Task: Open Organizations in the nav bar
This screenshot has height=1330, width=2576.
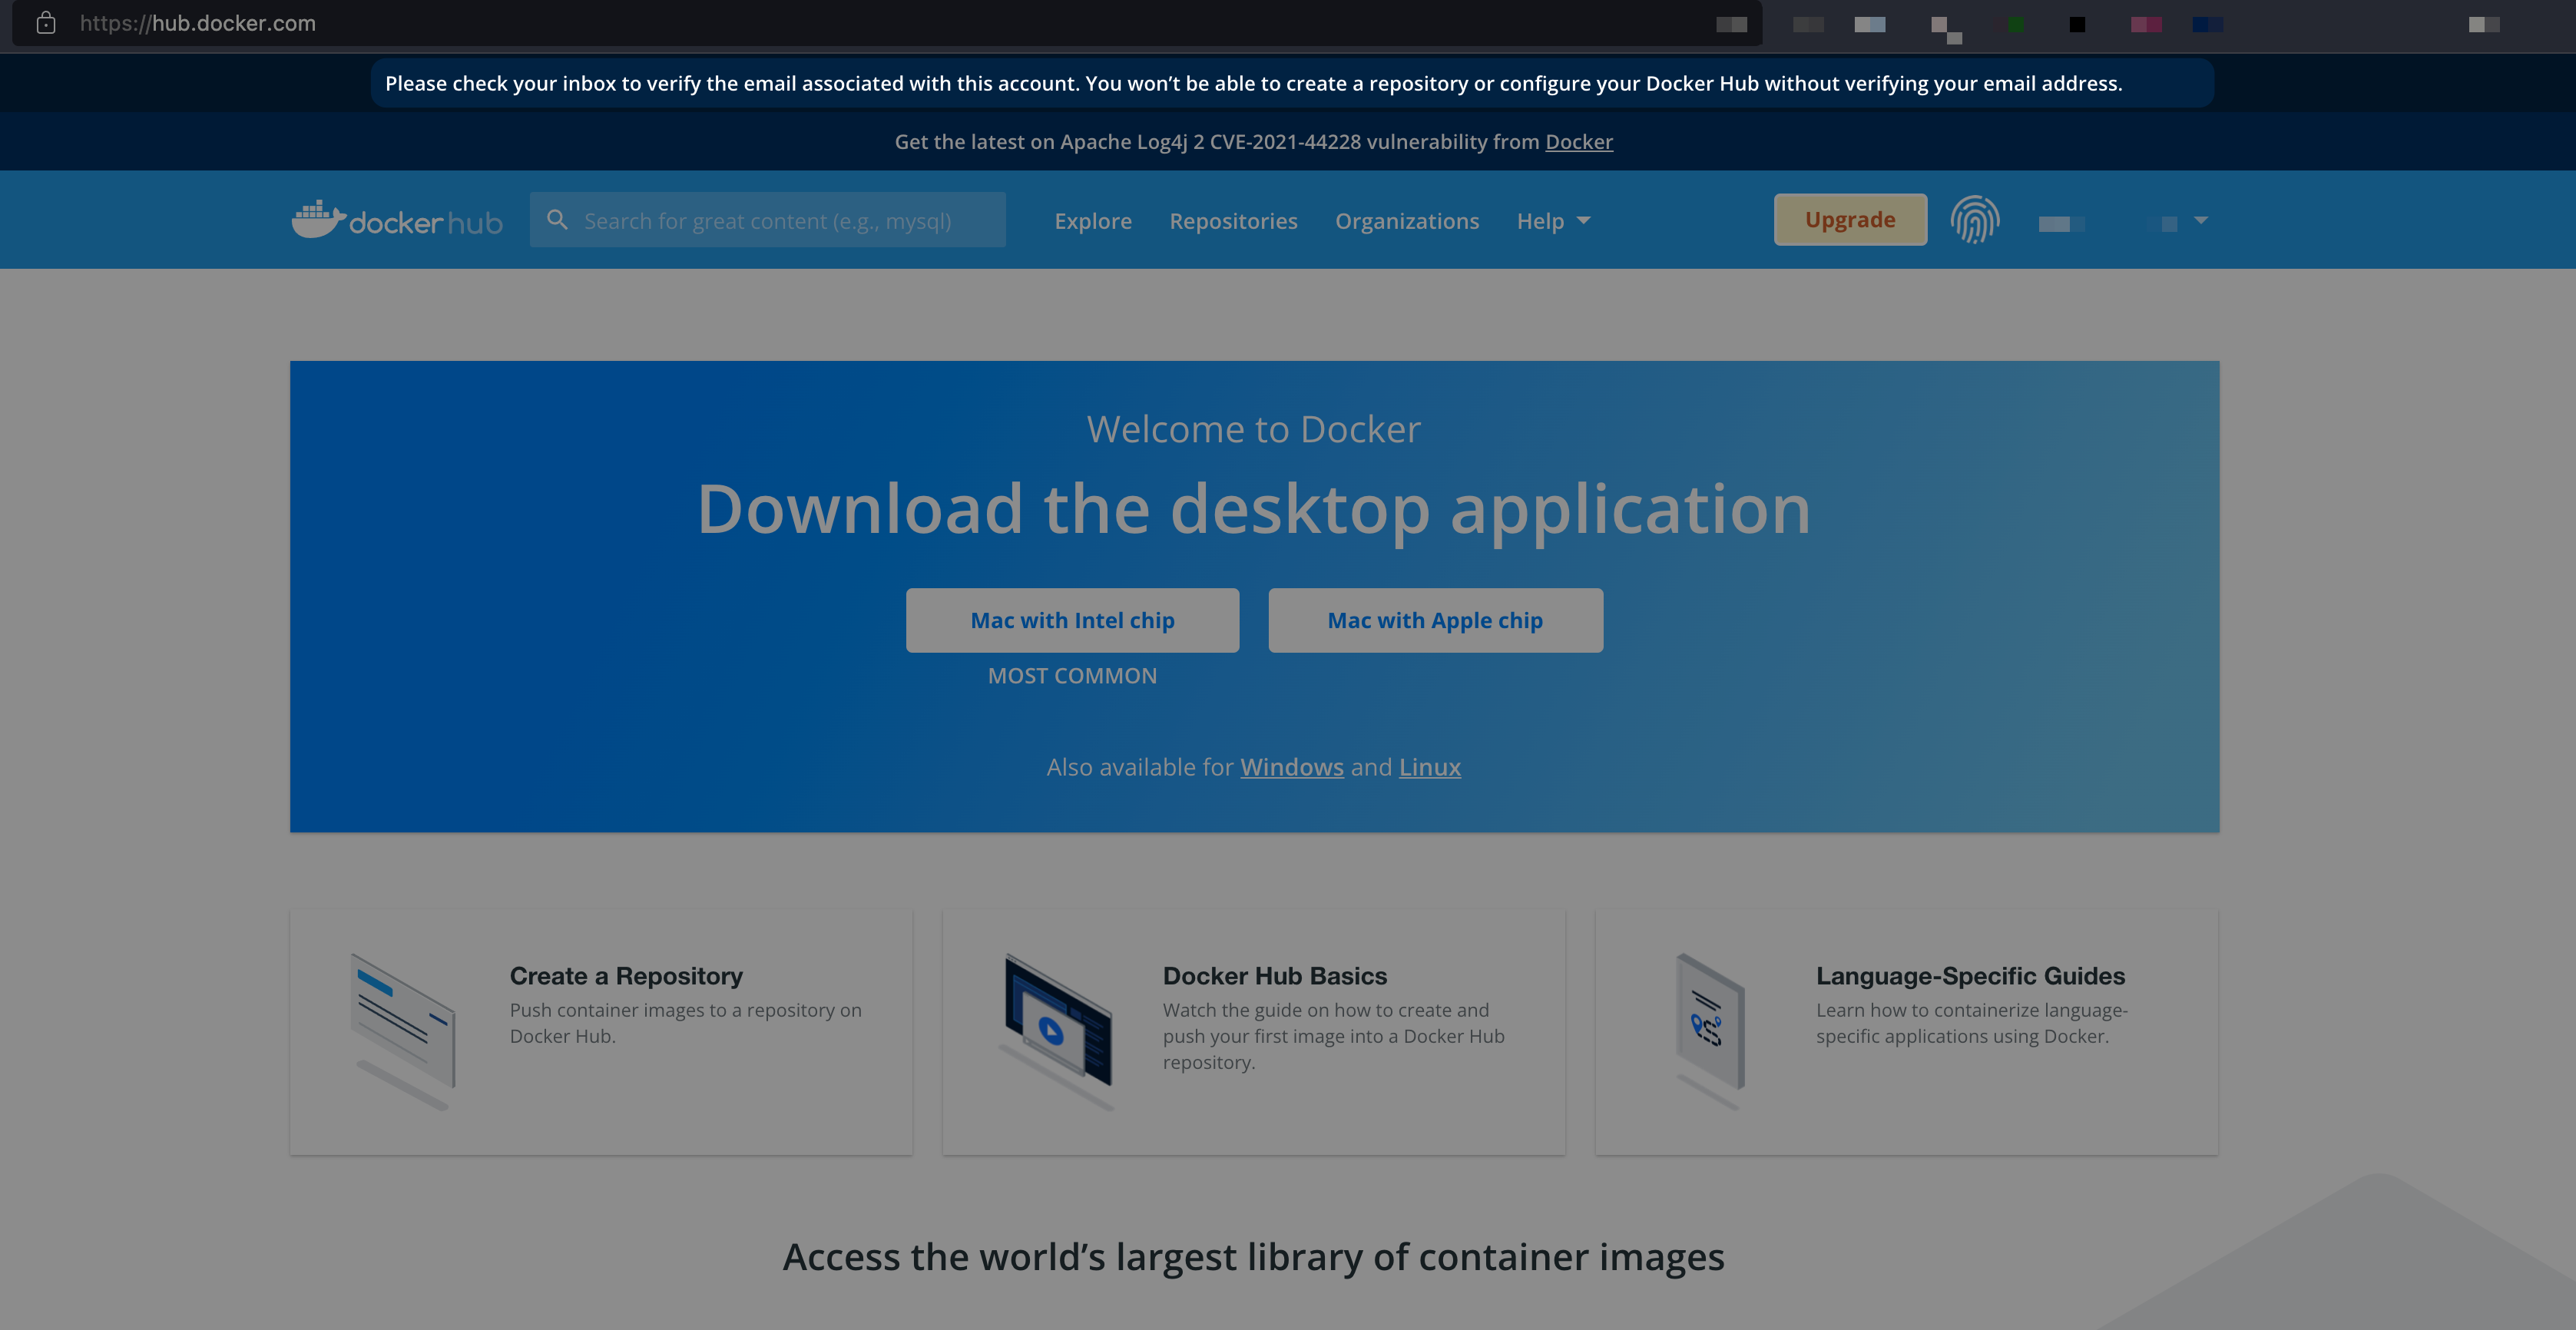Action: click(x=1406, y=221)
